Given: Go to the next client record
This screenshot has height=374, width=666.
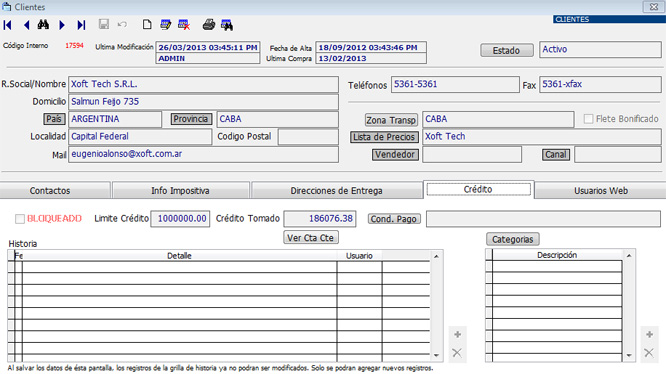Looking at the screenshot, I should [62, 25].
